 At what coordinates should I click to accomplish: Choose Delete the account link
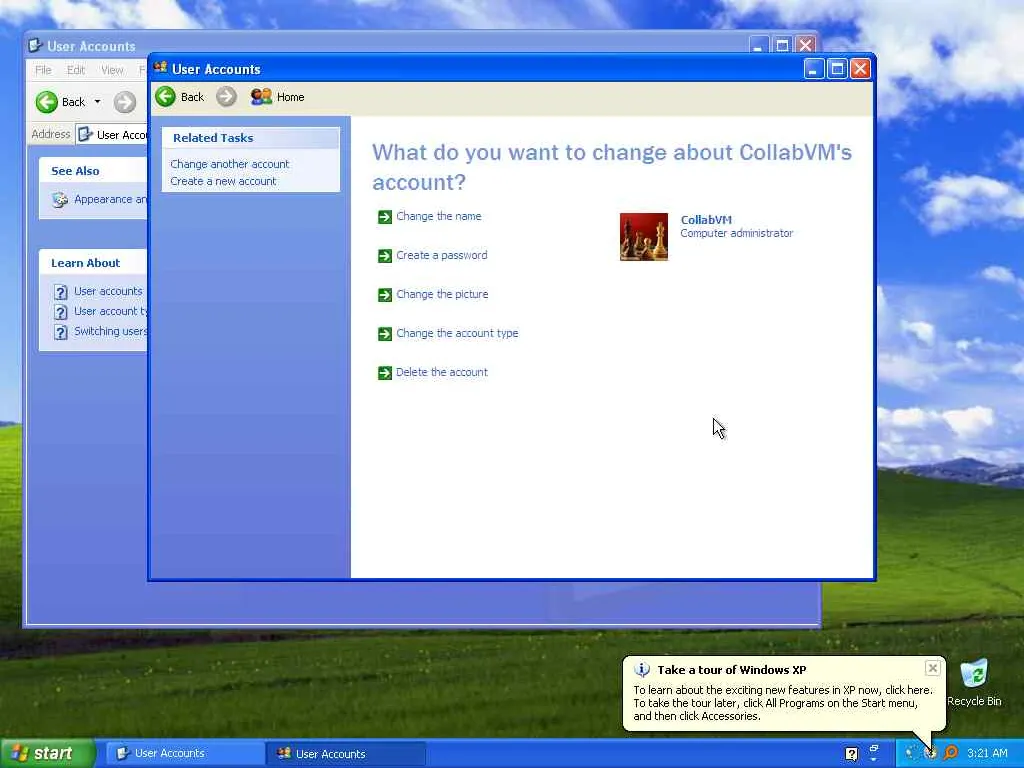[x=441, y=372]
